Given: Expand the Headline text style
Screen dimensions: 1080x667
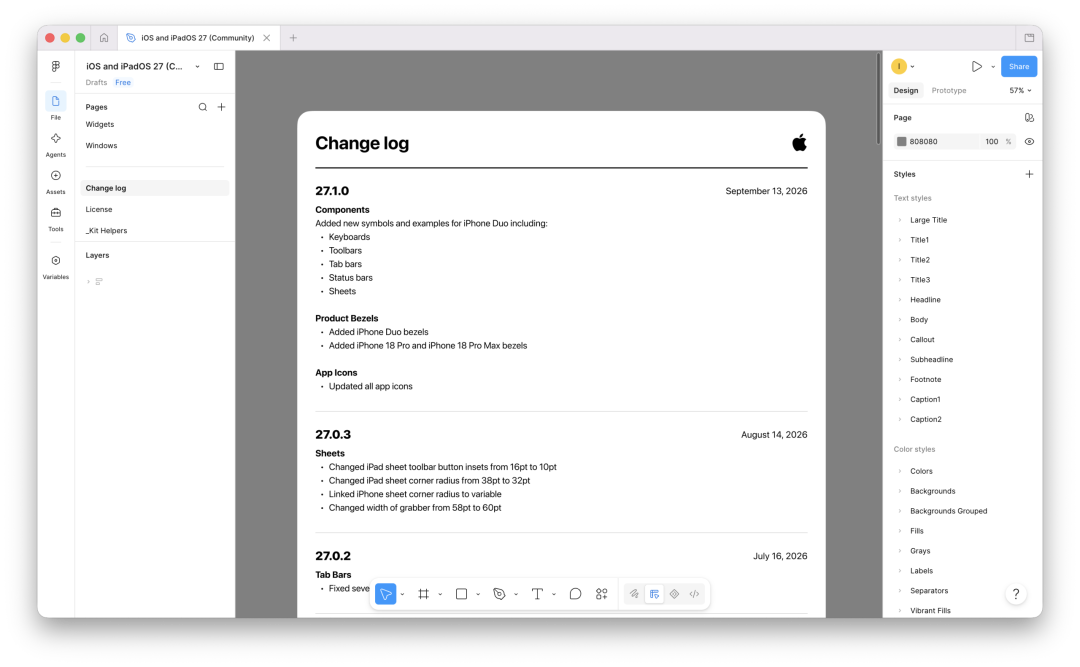Looking at the screenshot, I should click(900, 300).
